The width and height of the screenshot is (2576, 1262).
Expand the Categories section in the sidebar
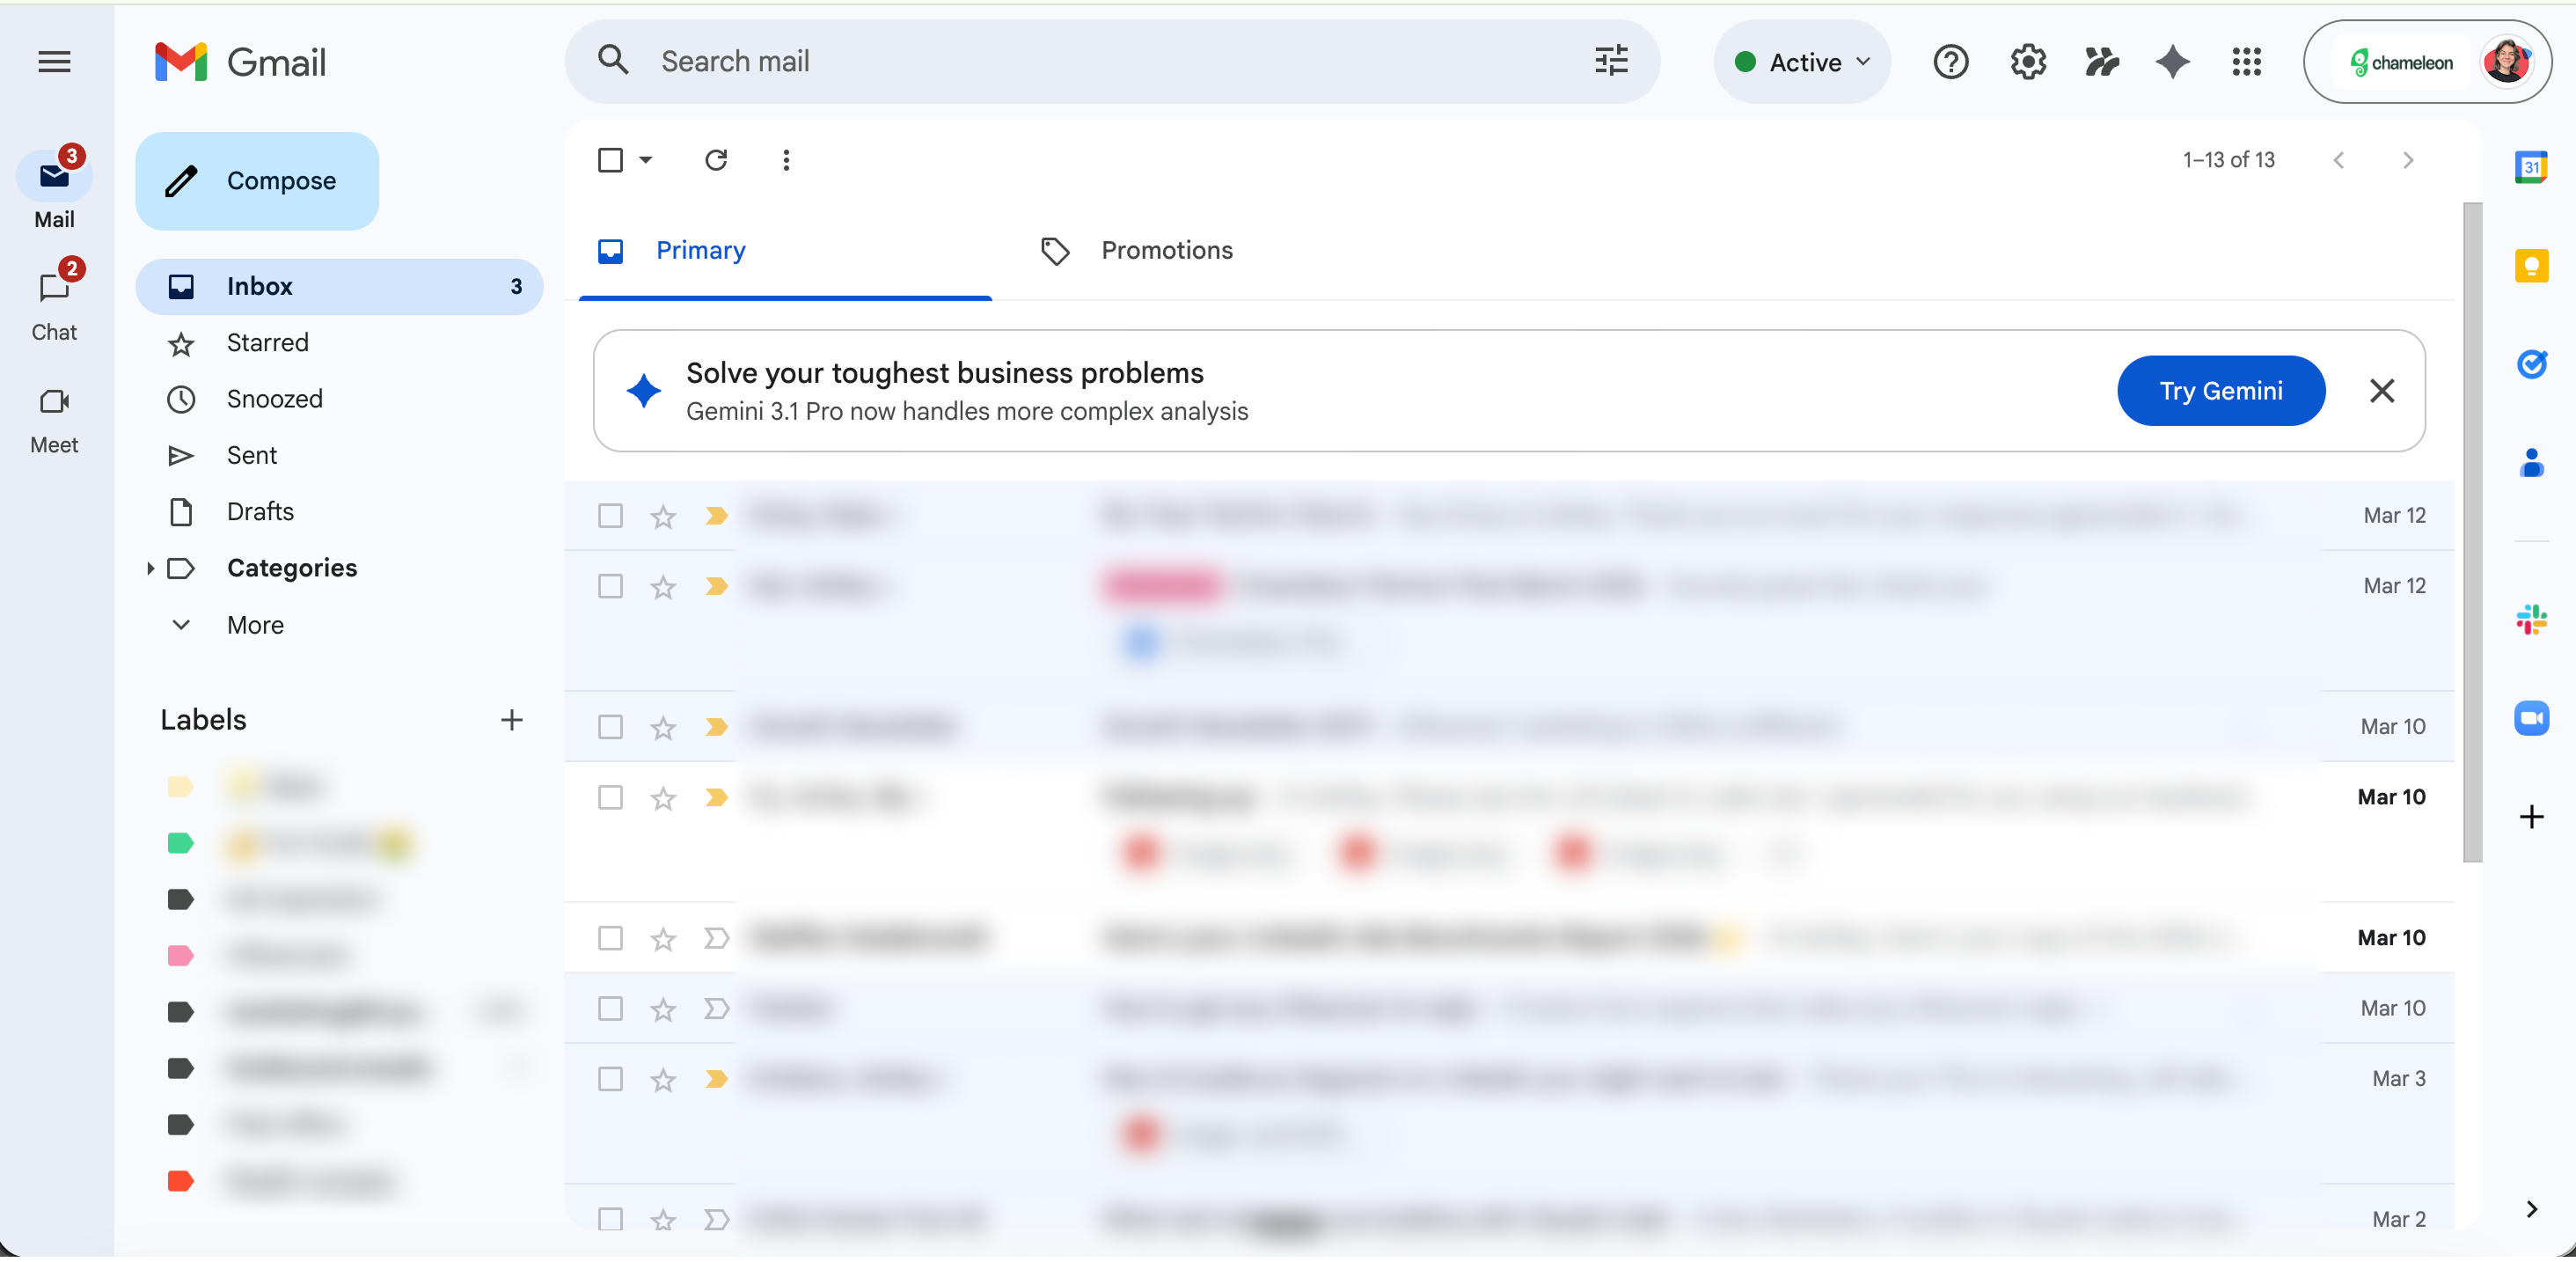(150, 568)
